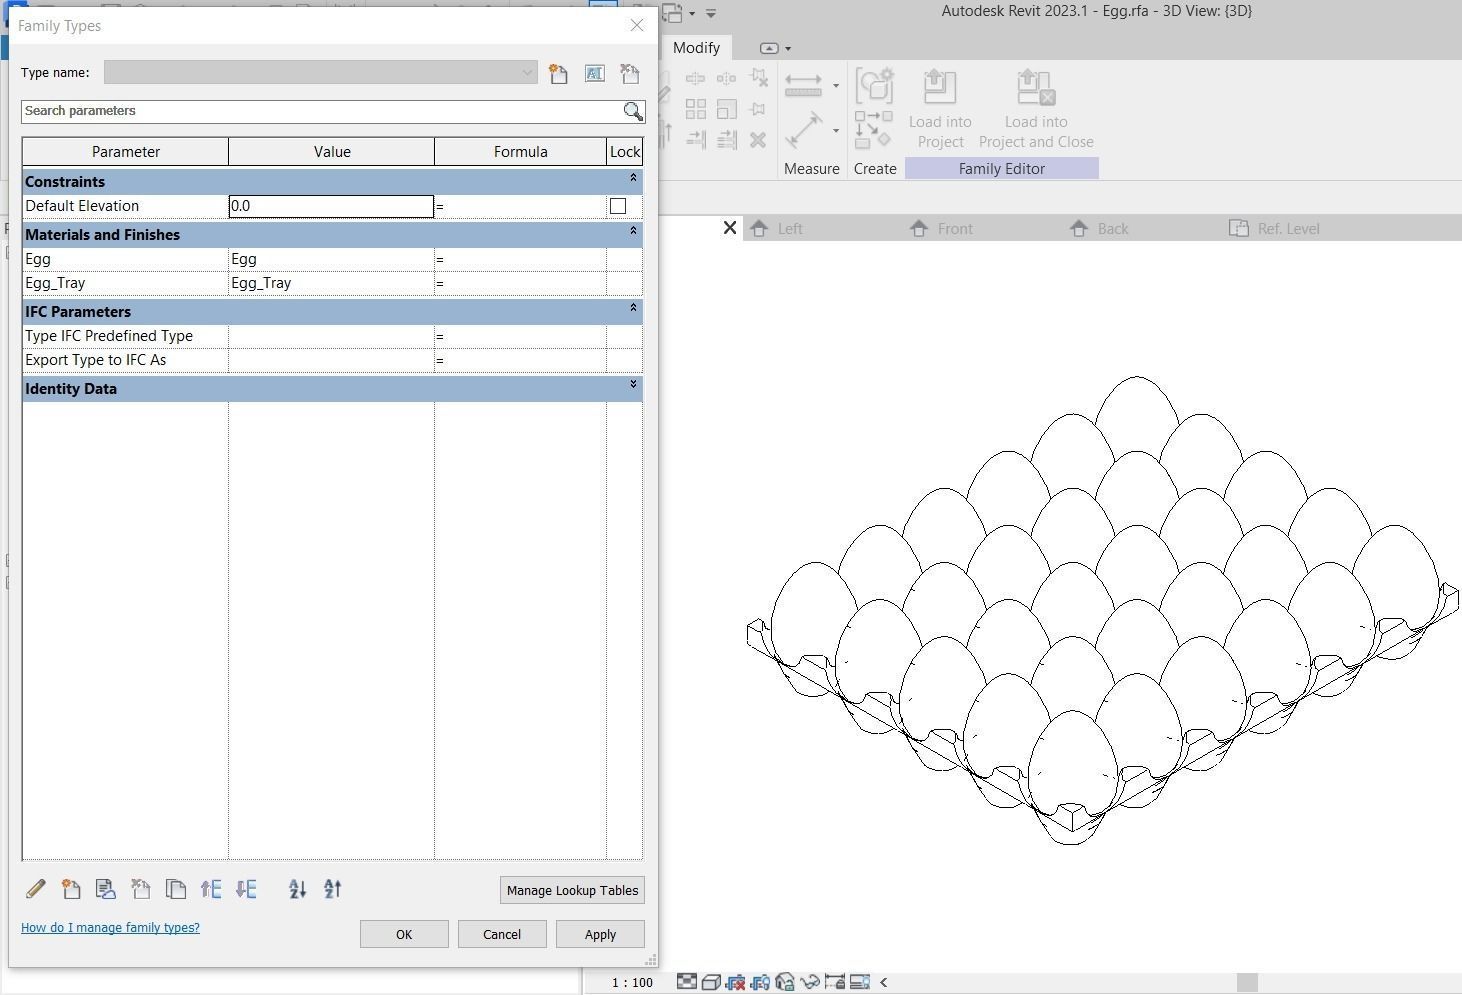
Task: Click the New Parameter icon in the bottom icon row
Action: click(70, 889)
